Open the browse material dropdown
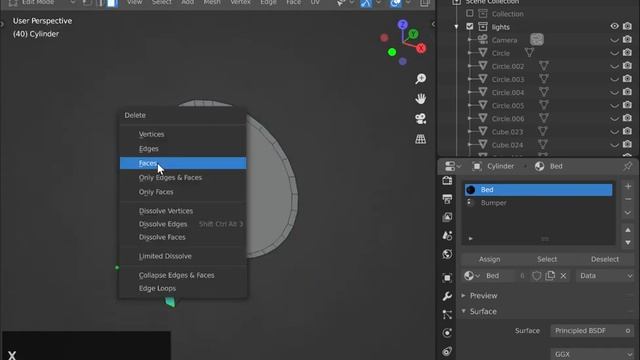This screenshot has height=360, width=640. (x=472, y=276)
